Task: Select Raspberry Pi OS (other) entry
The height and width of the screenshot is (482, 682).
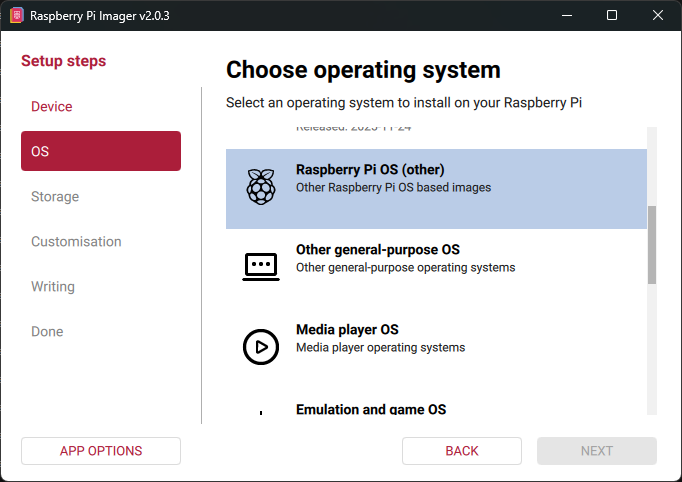Action: [x=436, y=189]
